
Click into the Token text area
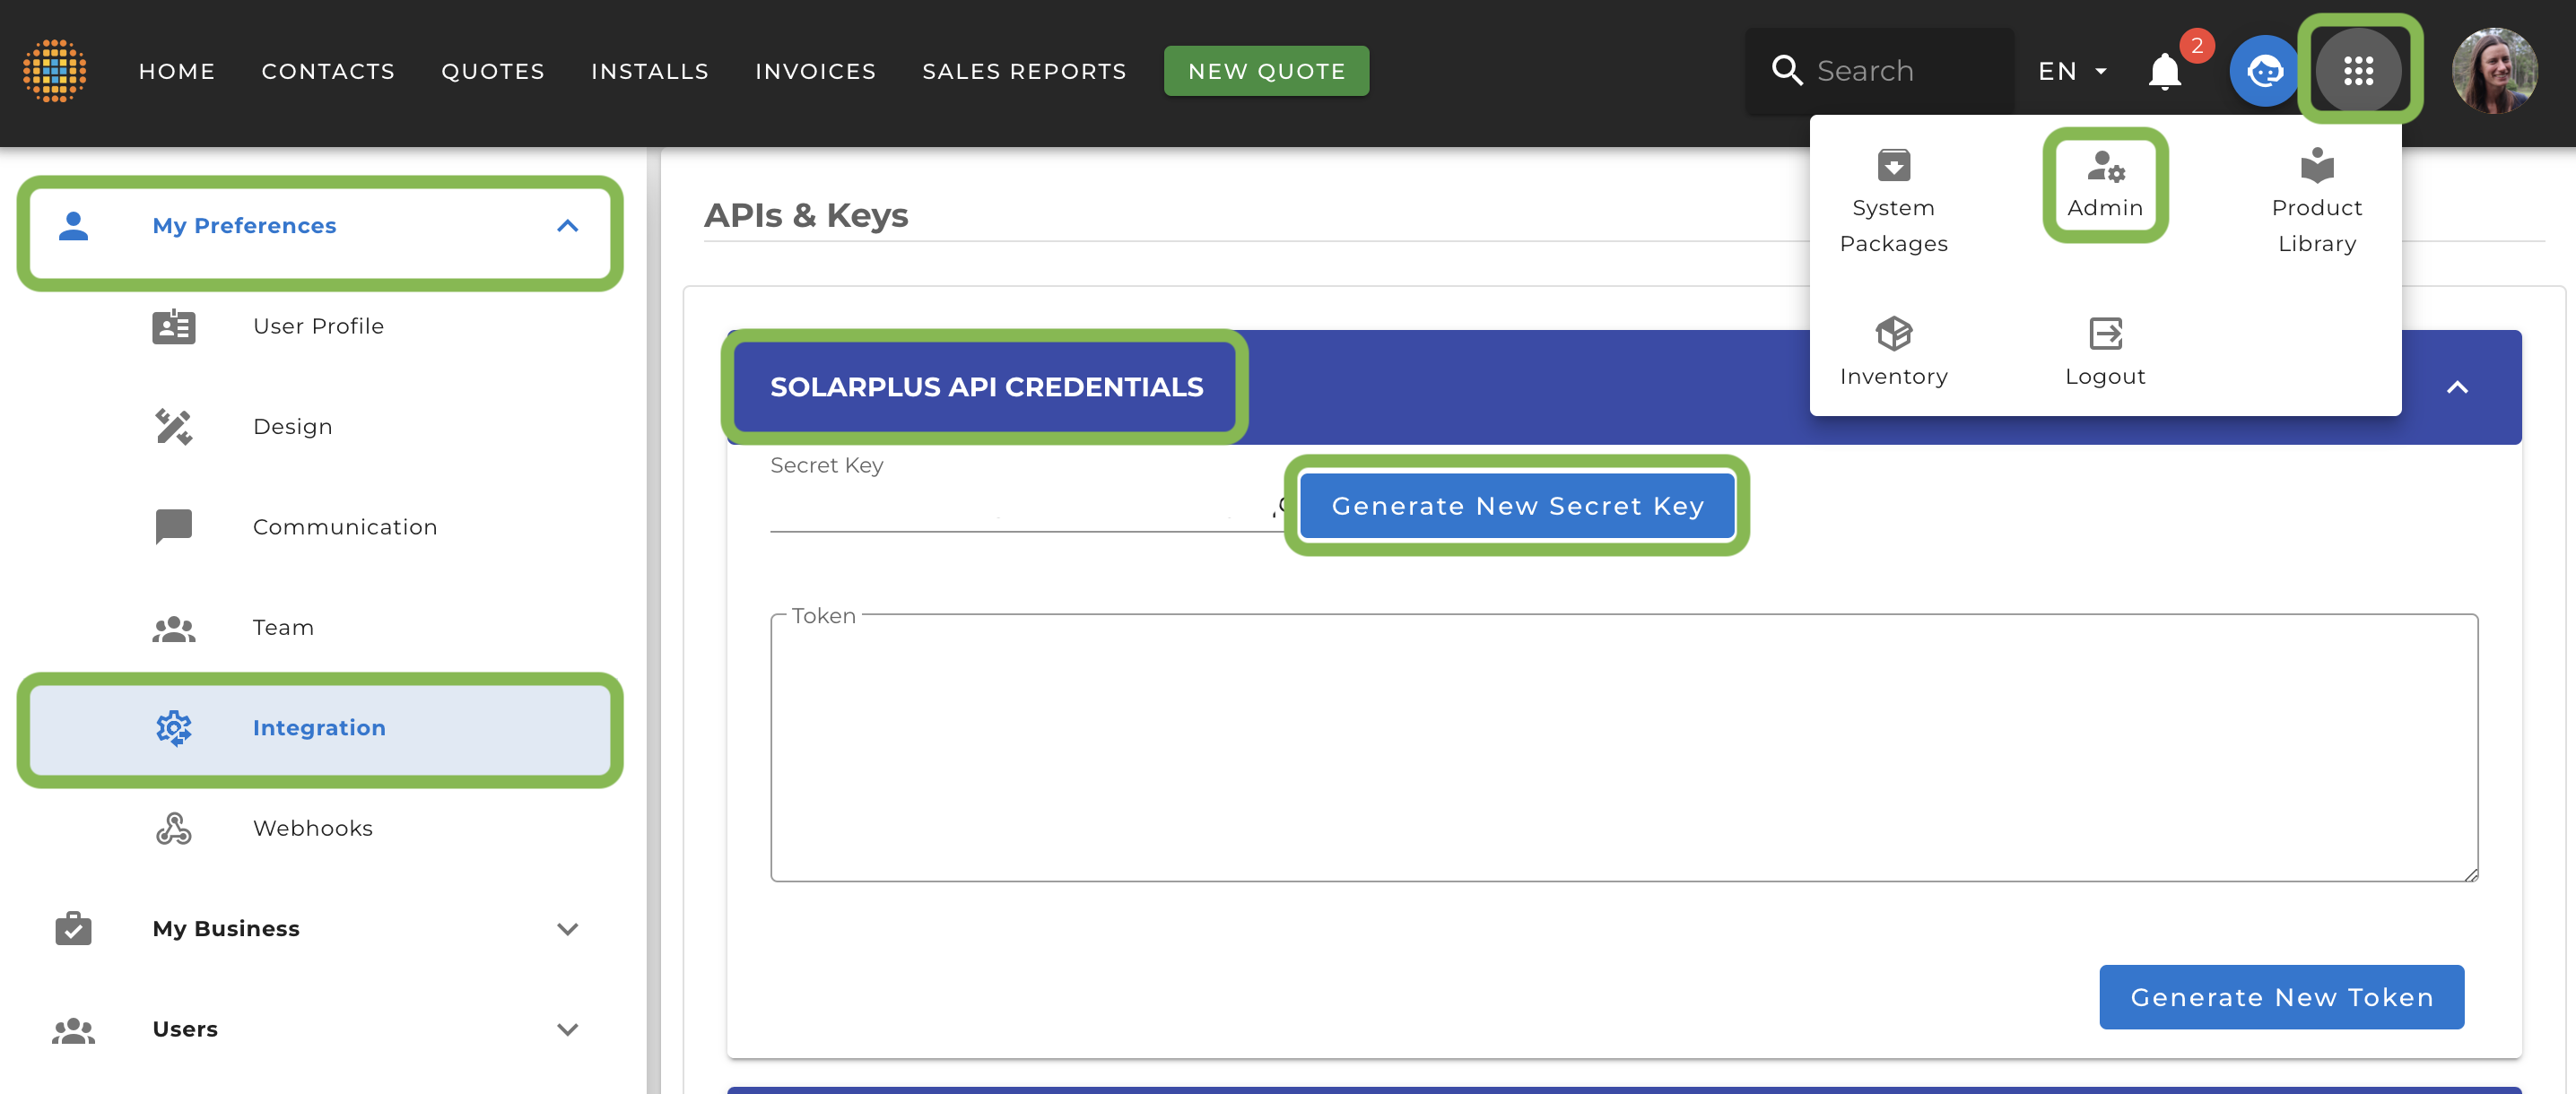[x=1623, y=748]
